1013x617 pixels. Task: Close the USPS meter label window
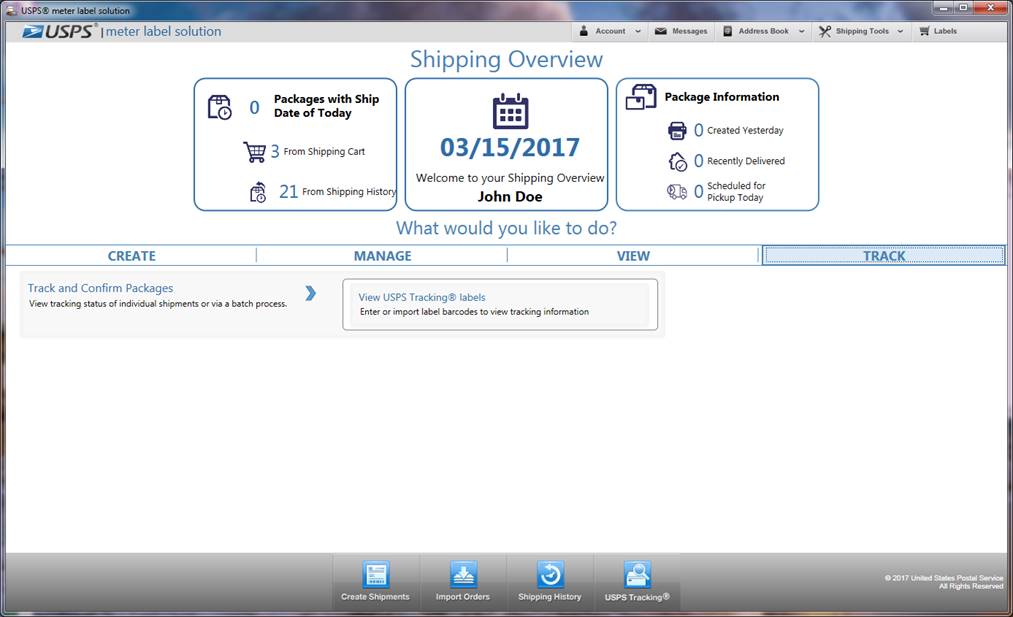point(990,8)
